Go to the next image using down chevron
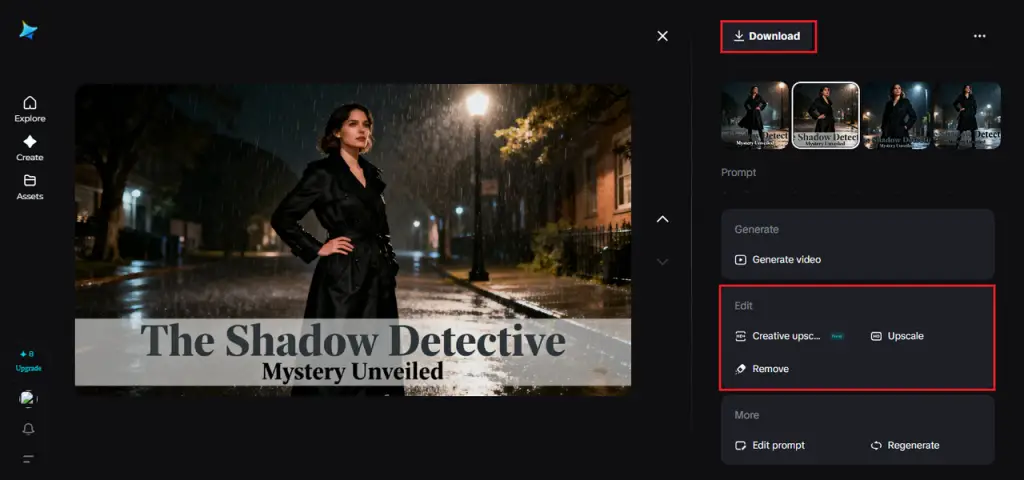Image resolution: width=1024 pixels, height=480 pixels. click(662, 261)
